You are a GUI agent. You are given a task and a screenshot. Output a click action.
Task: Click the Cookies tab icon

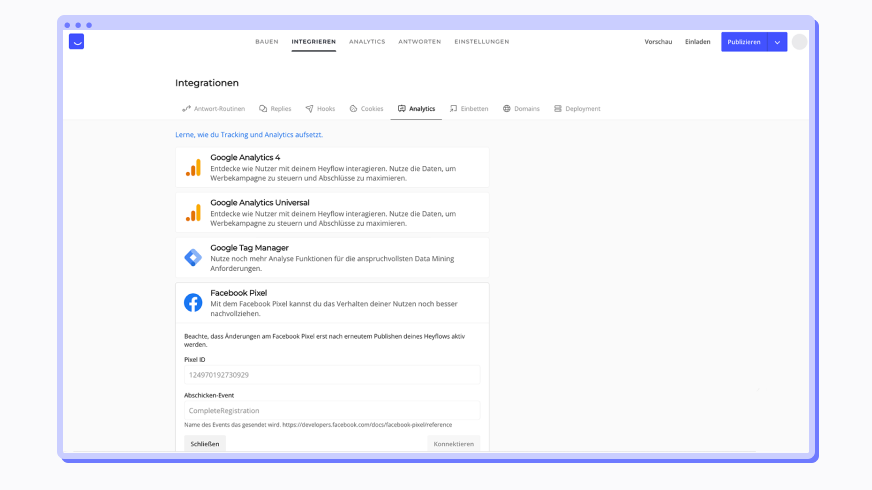coord(353,108)
